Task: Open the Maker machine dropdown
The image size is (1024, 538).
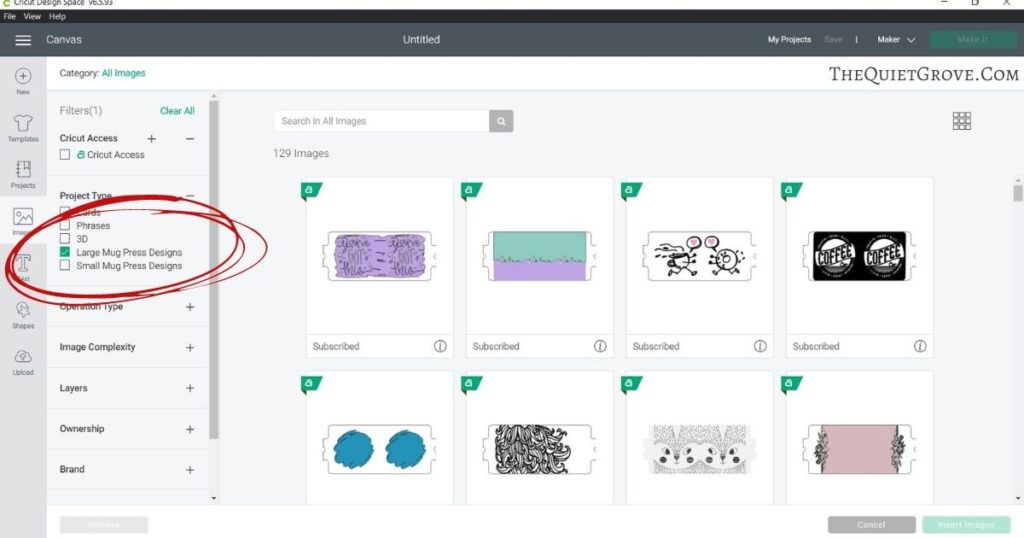Action: [896, 40]
